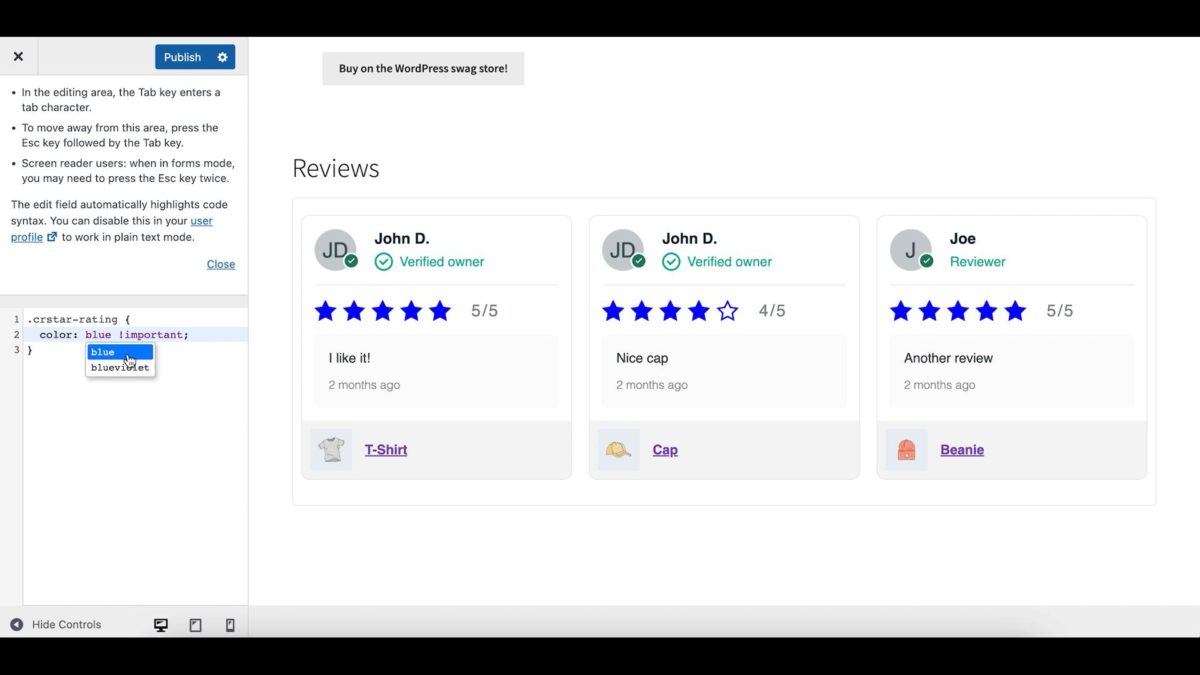Open the Cap product link
This screenshot has height=675, width=1200.
coord(664,449)
